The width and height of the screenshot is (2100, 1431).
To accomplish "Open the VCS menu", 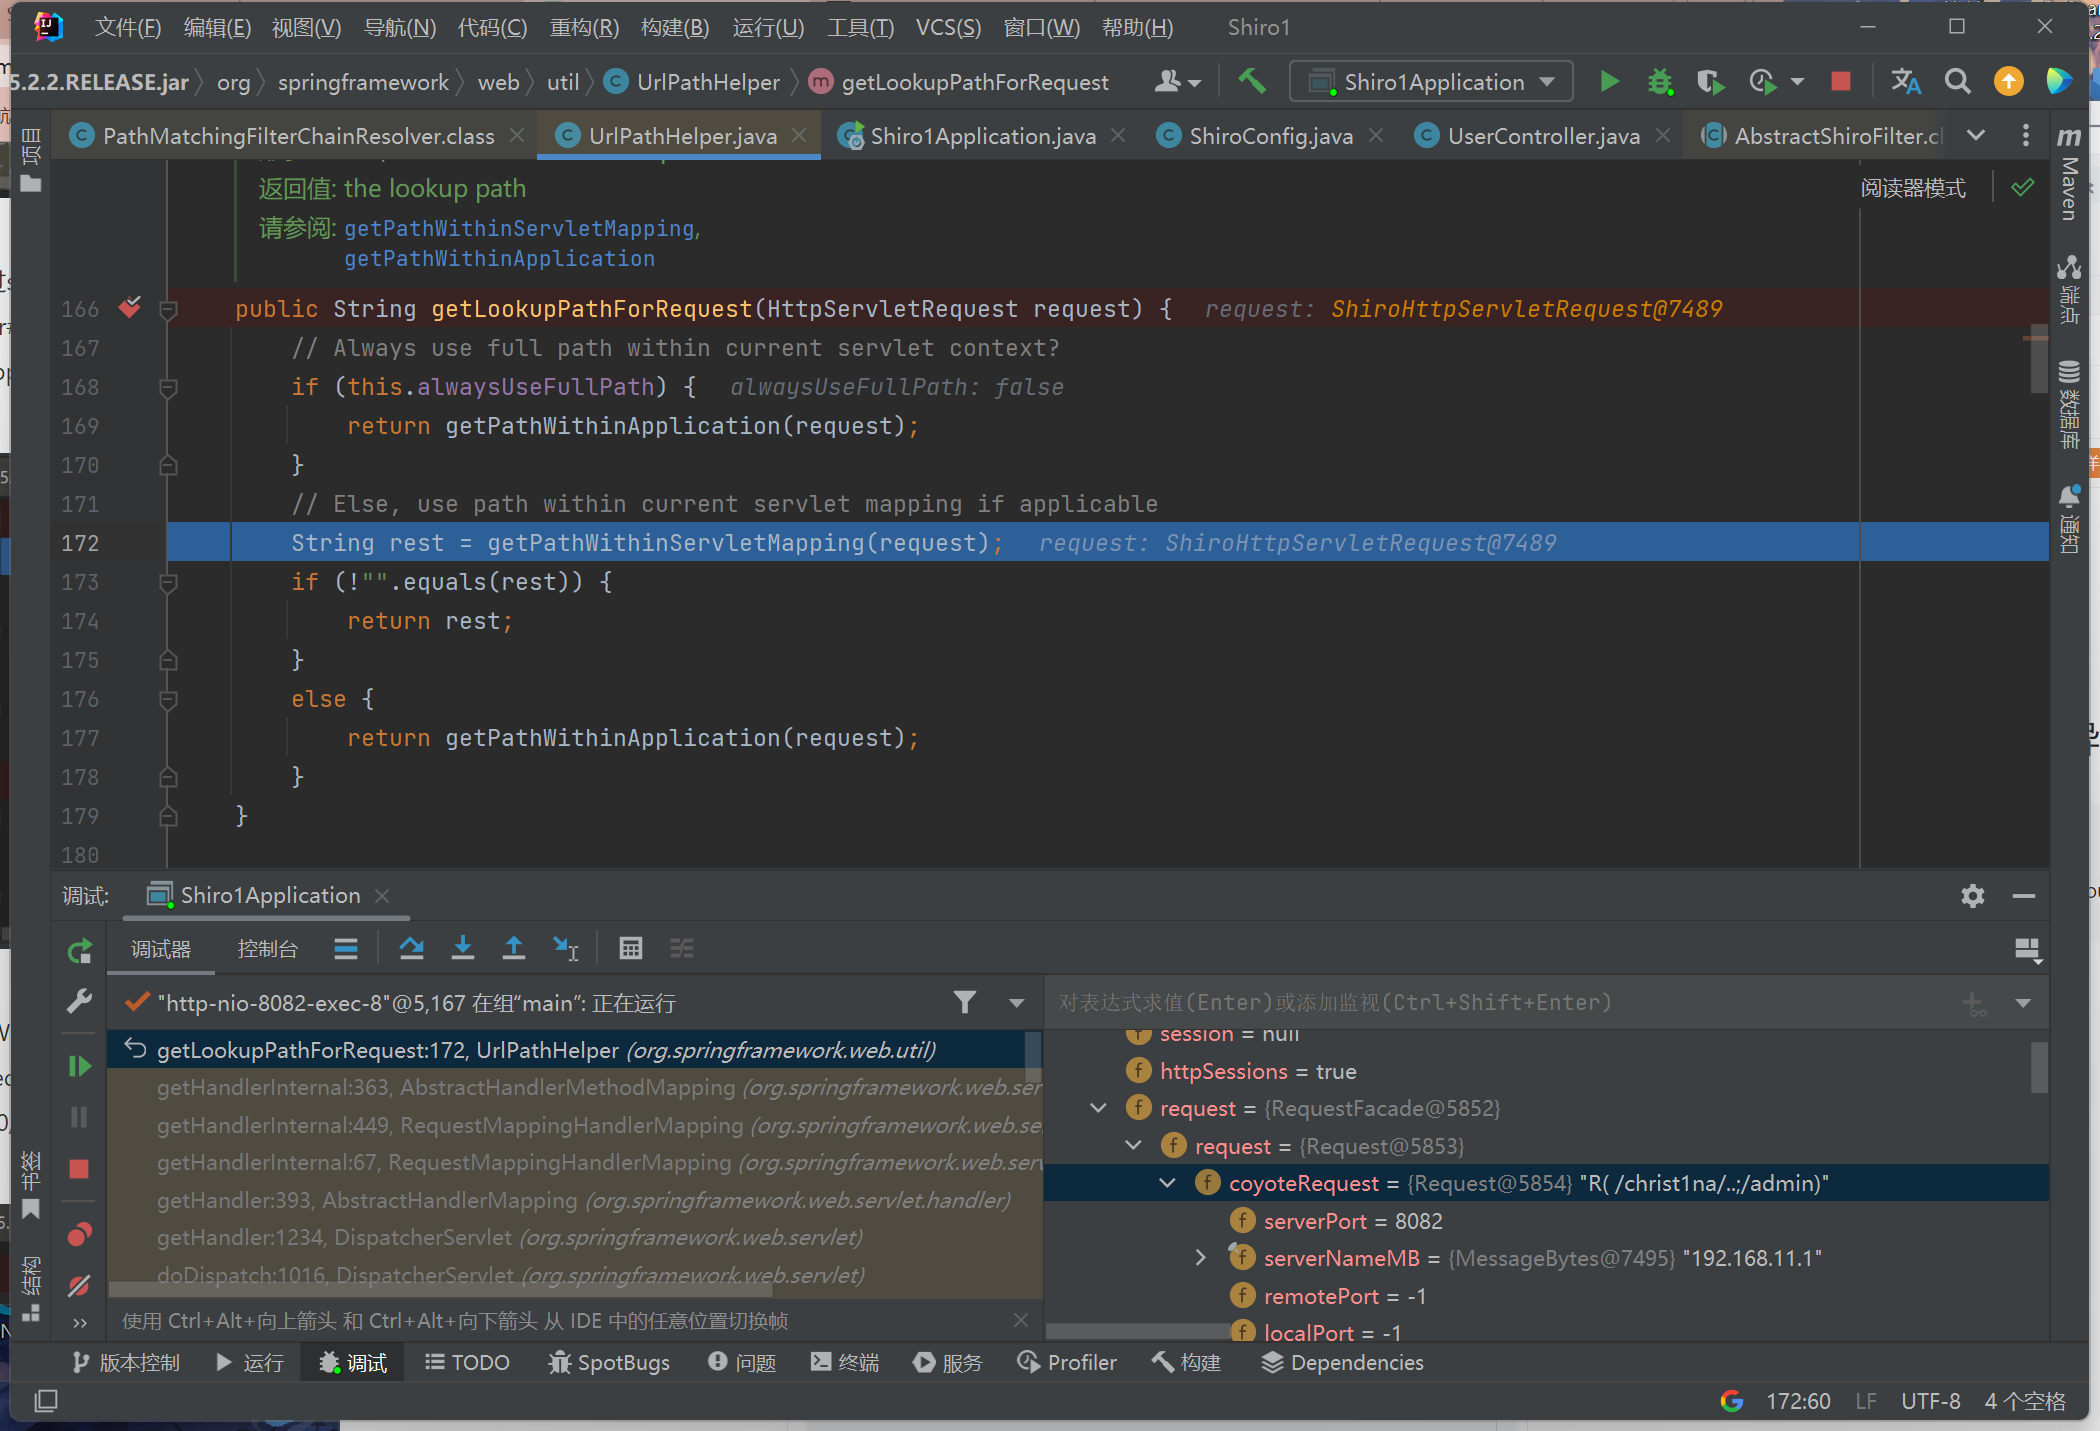I will [947, 27].
